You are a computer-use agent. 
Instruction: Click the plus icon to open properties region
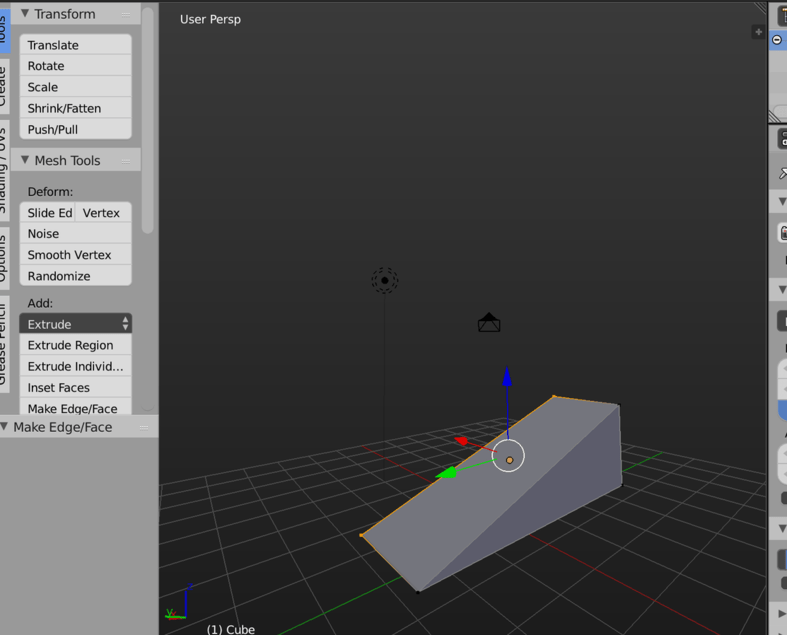[x=758, y=32]
